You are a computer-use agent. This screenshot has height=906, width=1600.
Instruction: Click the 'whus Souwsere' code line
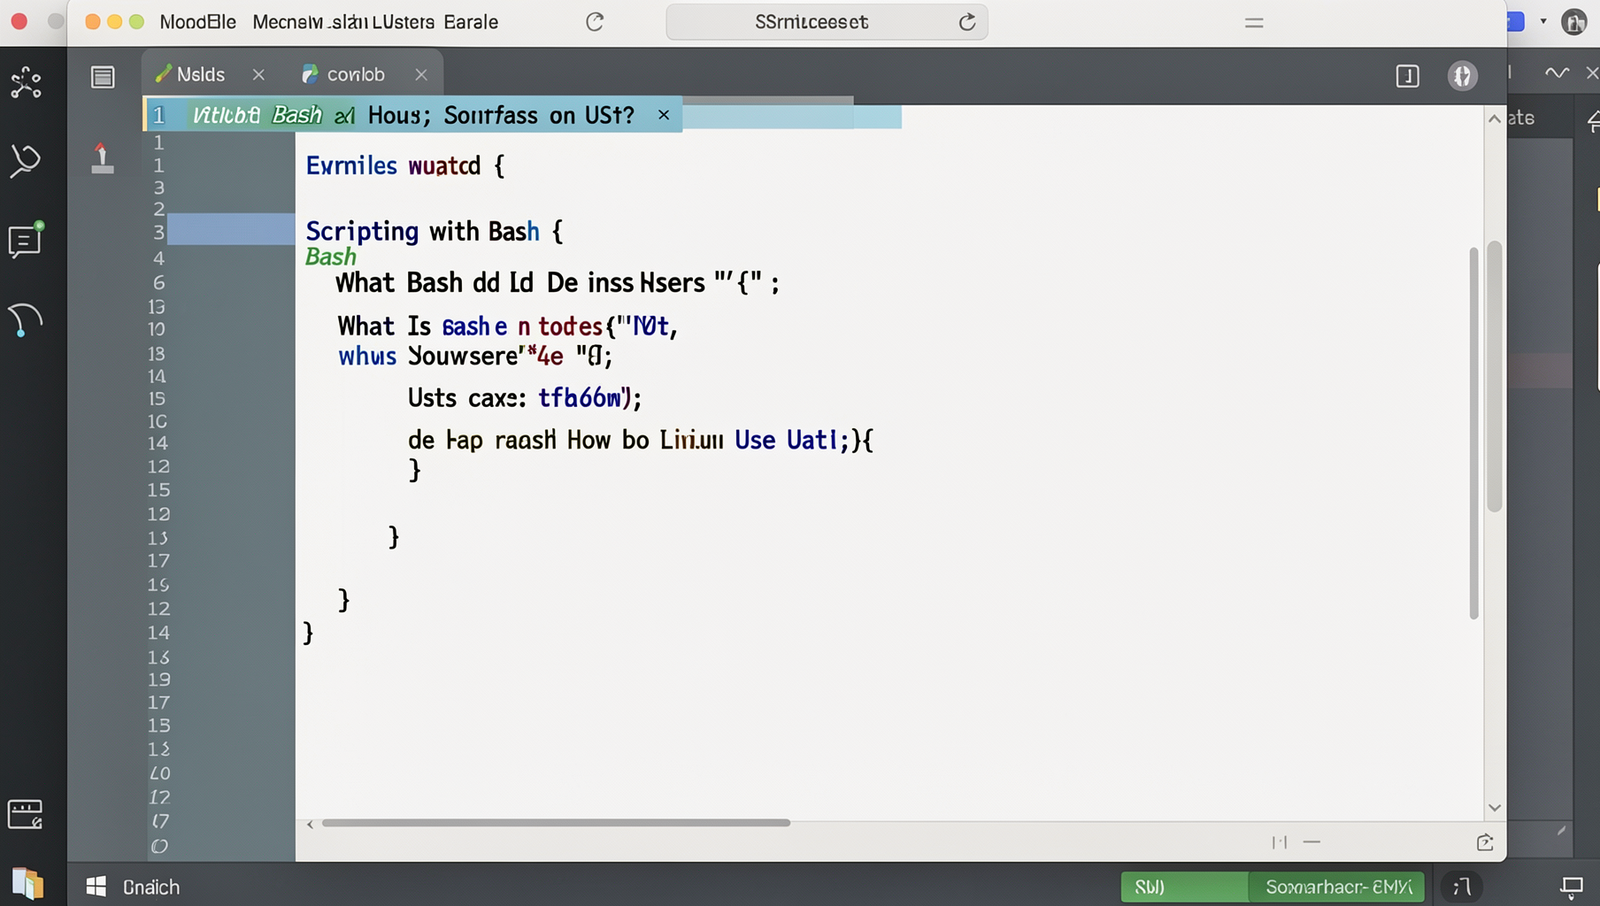pyautogui.click(x=475, y=356)
